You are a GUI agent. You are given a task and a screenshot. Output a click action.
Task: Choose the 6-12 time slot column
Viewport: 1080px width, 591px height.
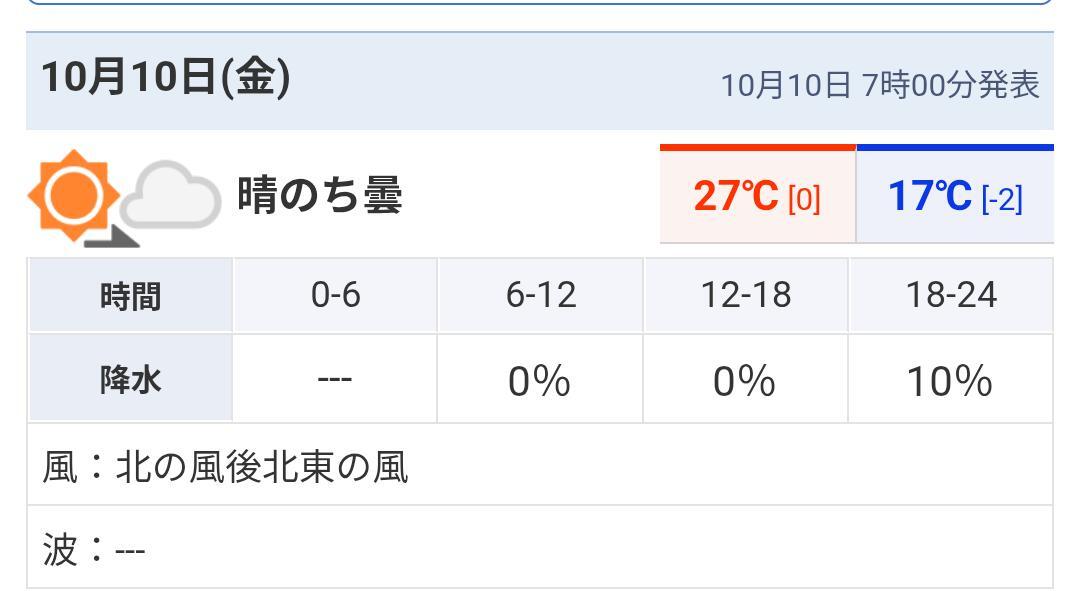(540, 296)
